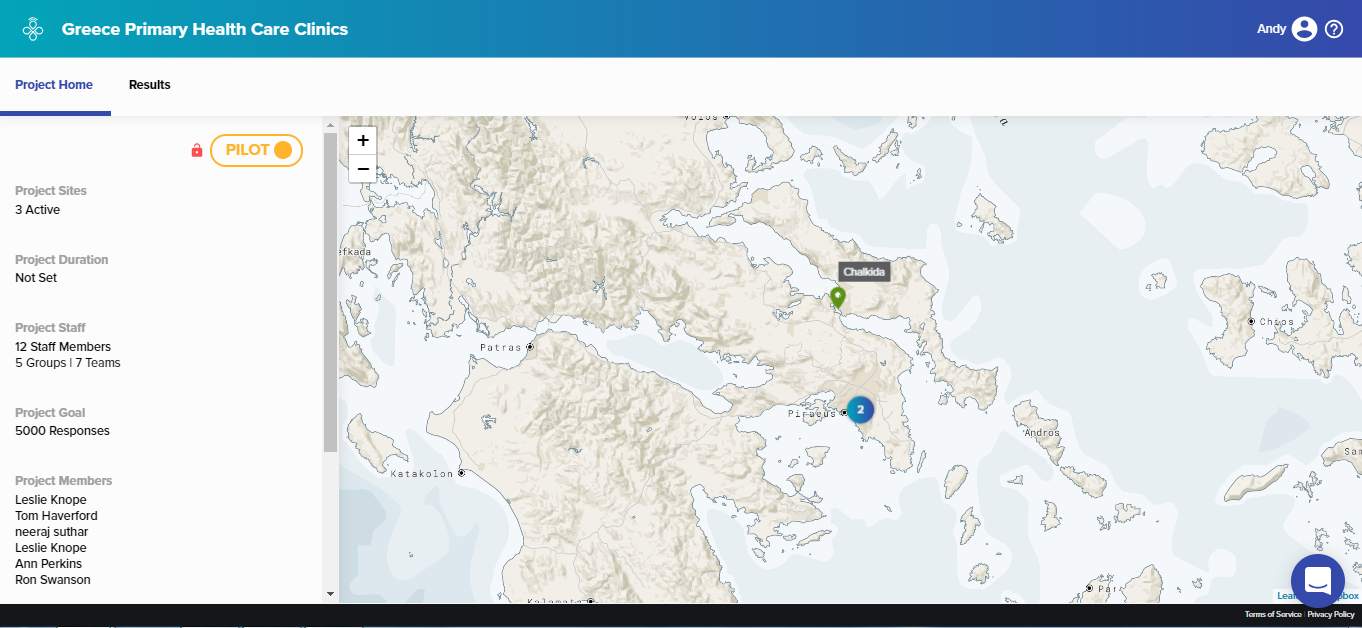Click the sidebar scrollbar thumb
Image resolution: width=1362 pixels, height=628 pixels.
331,292
